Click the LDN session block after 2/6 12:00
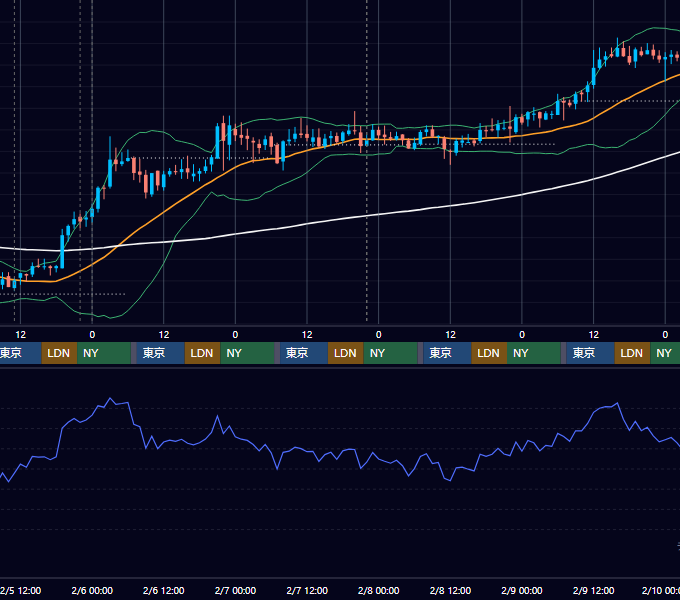Viewport: 680px width, 600px height. click(203, 353)
